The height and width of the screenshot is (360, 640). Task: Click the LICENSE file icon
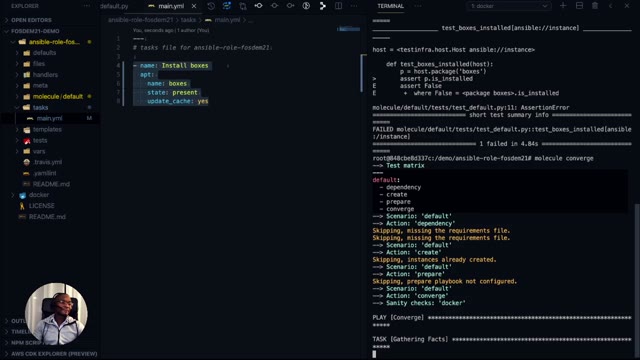click(x=22, y=206)
